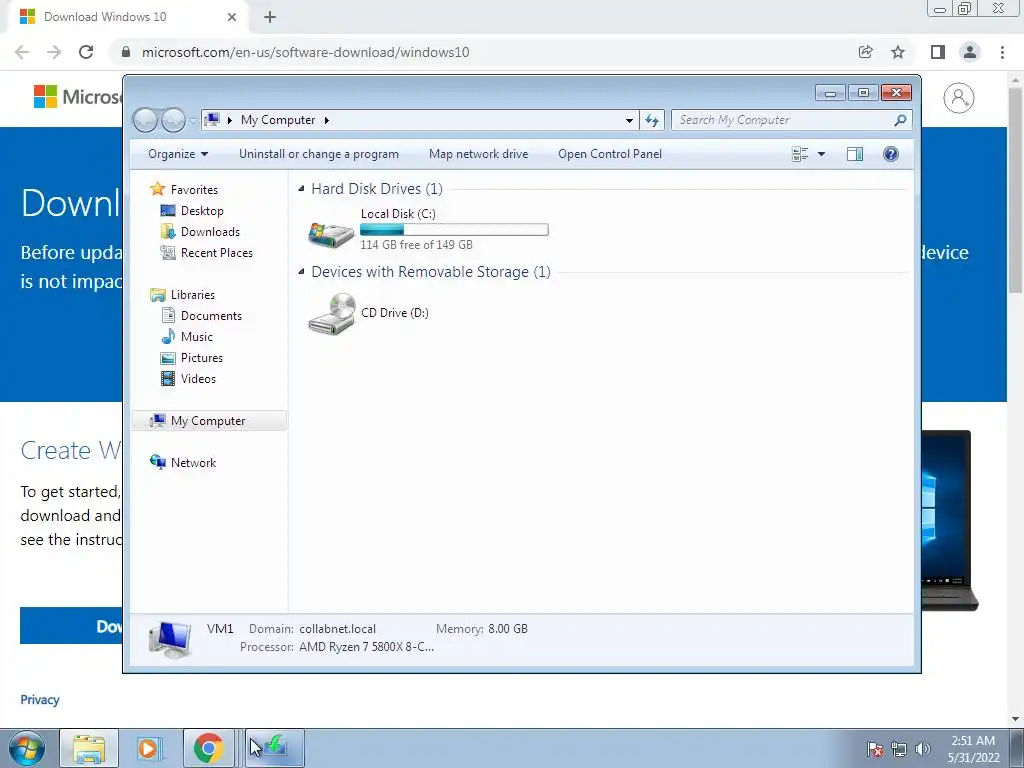Click arrow after My Computer in breadcrumb
This screenshot has height=768, width=1024.
click(x=327, y=120)
